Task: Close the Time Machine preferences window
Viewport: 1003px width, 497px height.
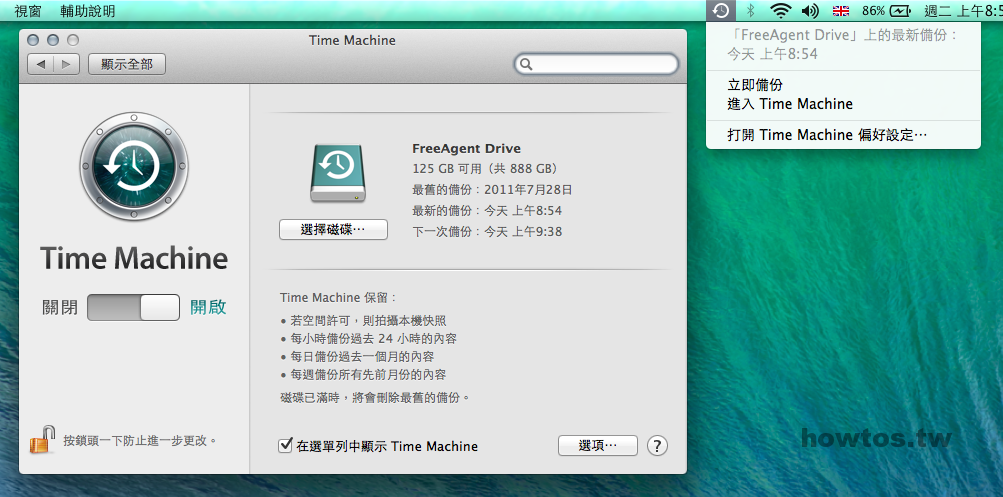Action: click(x=33, y=40)
